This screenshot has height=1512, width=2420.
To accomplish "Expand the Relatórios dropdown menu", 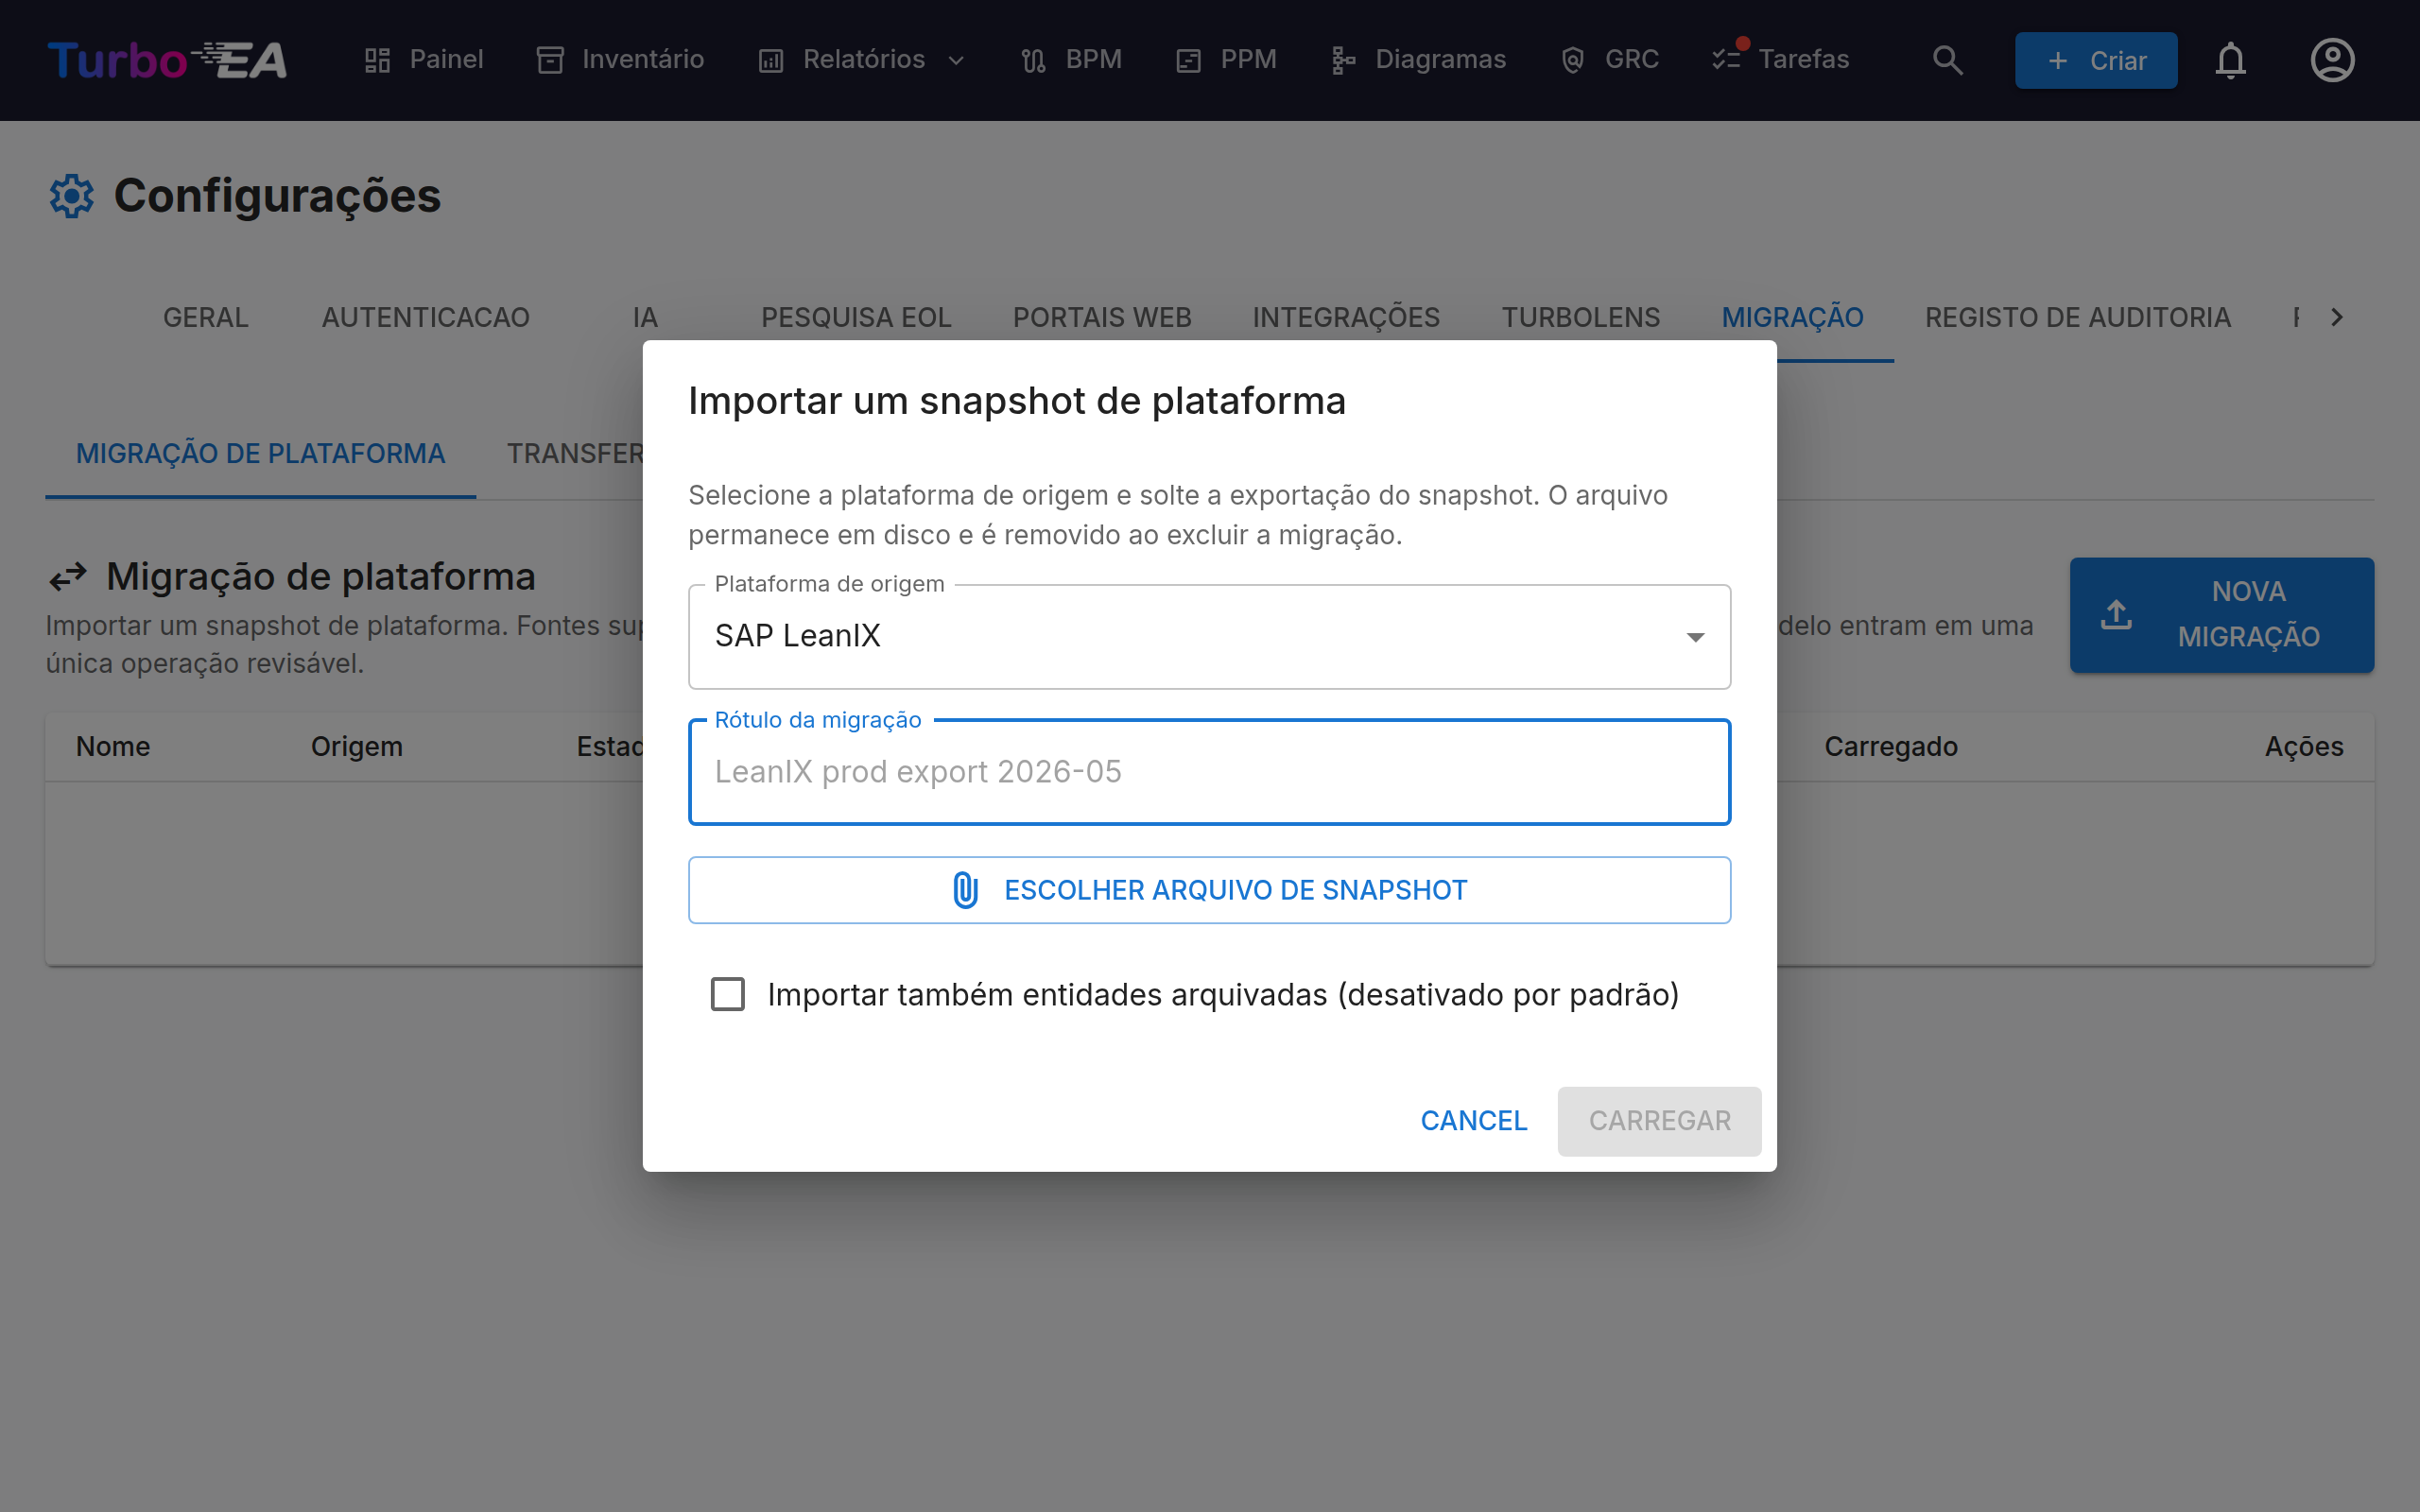I will point(863,60).
